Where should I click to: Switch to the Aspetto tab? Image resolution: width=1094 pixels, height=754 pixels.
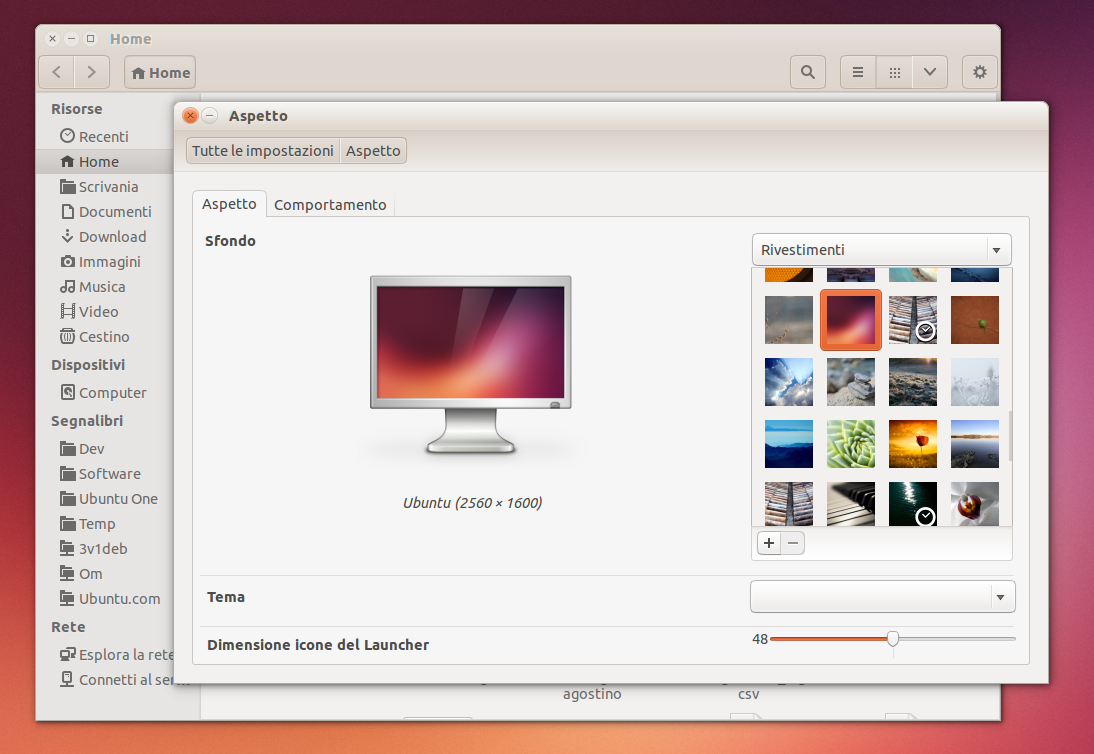point(229,204)
